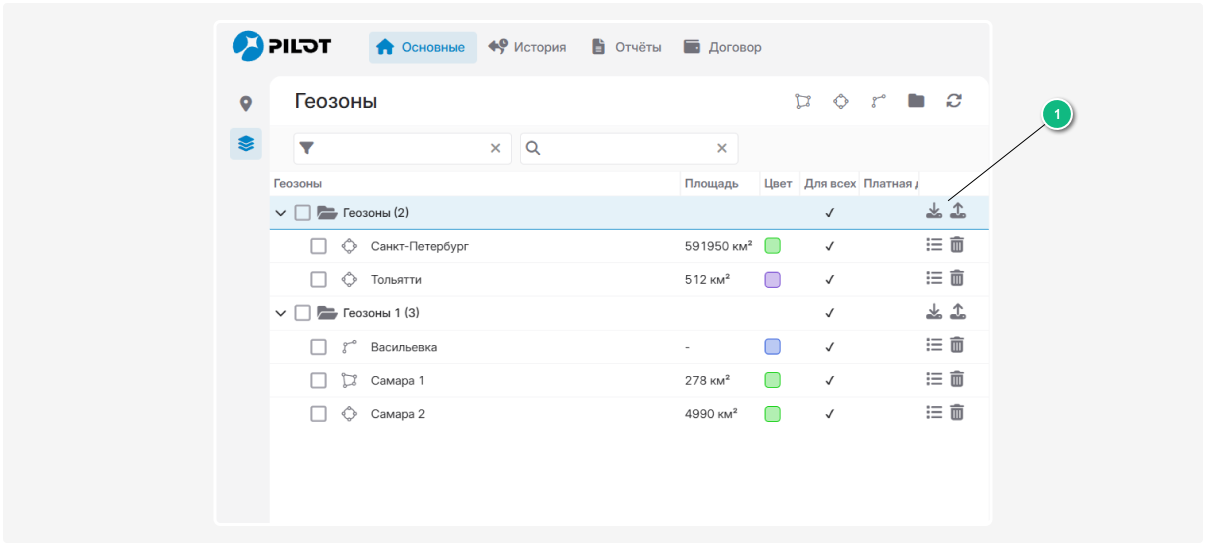Toggle the Для всех checkmark for Самара 1
1206x546 pixels.
point(830,380)
